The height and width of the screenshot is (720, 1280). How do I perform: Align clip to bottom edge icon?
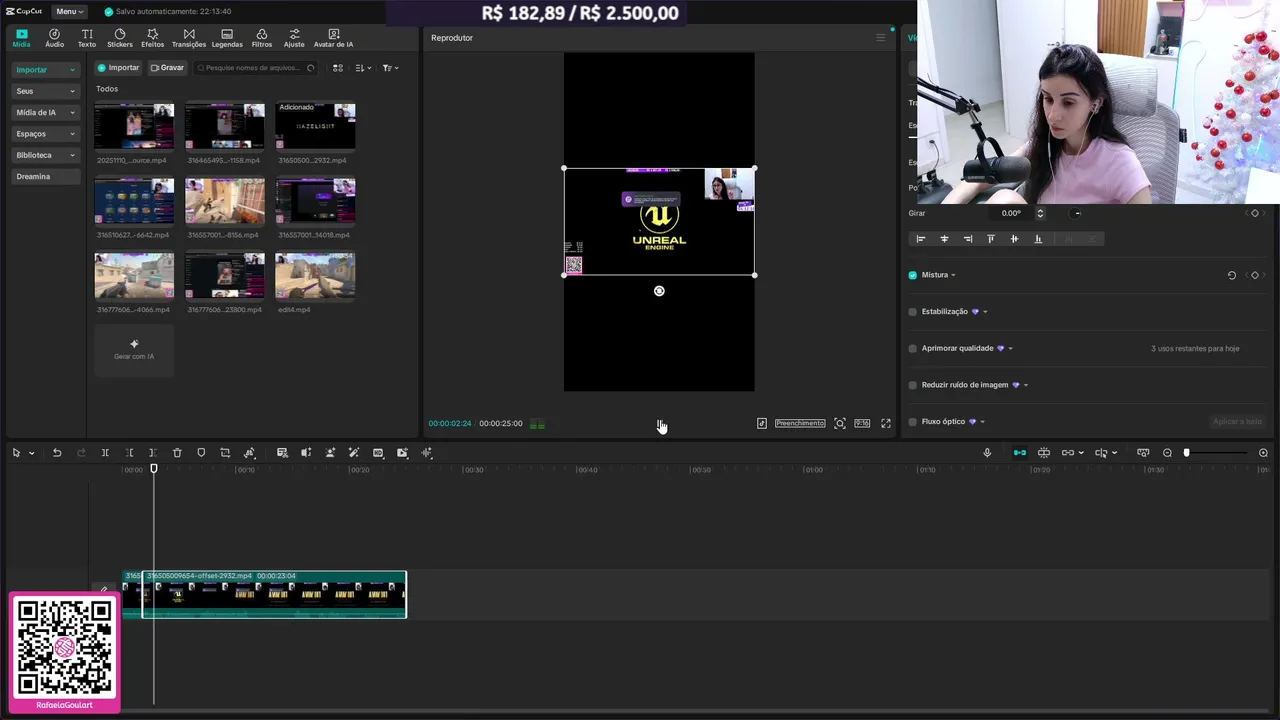coord(1038,239)
